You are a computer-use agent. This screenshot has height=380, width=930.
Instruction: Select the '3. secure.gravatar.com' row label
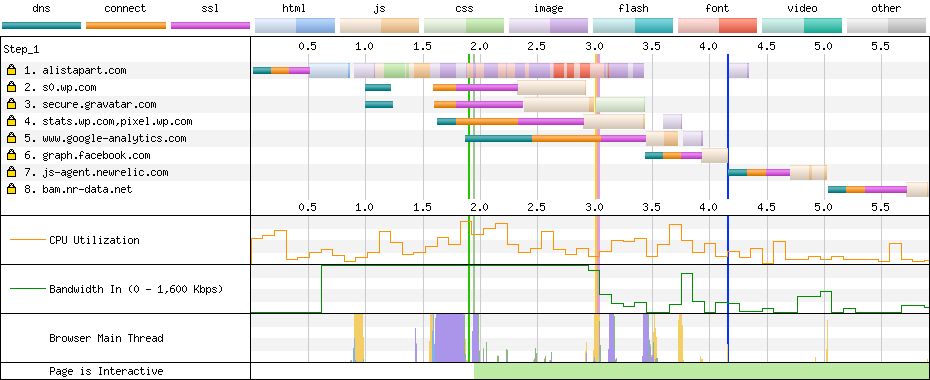[90, 105]
